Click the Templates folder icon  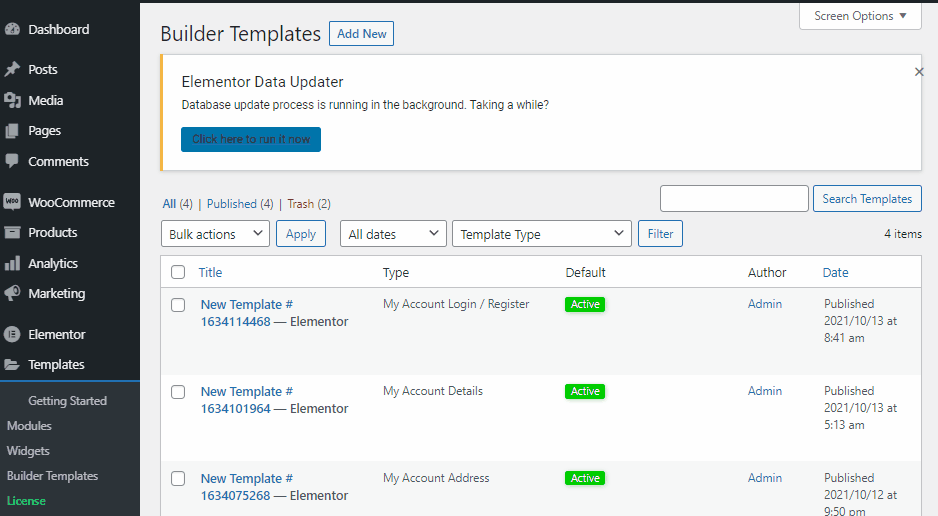tap(12, 364)
